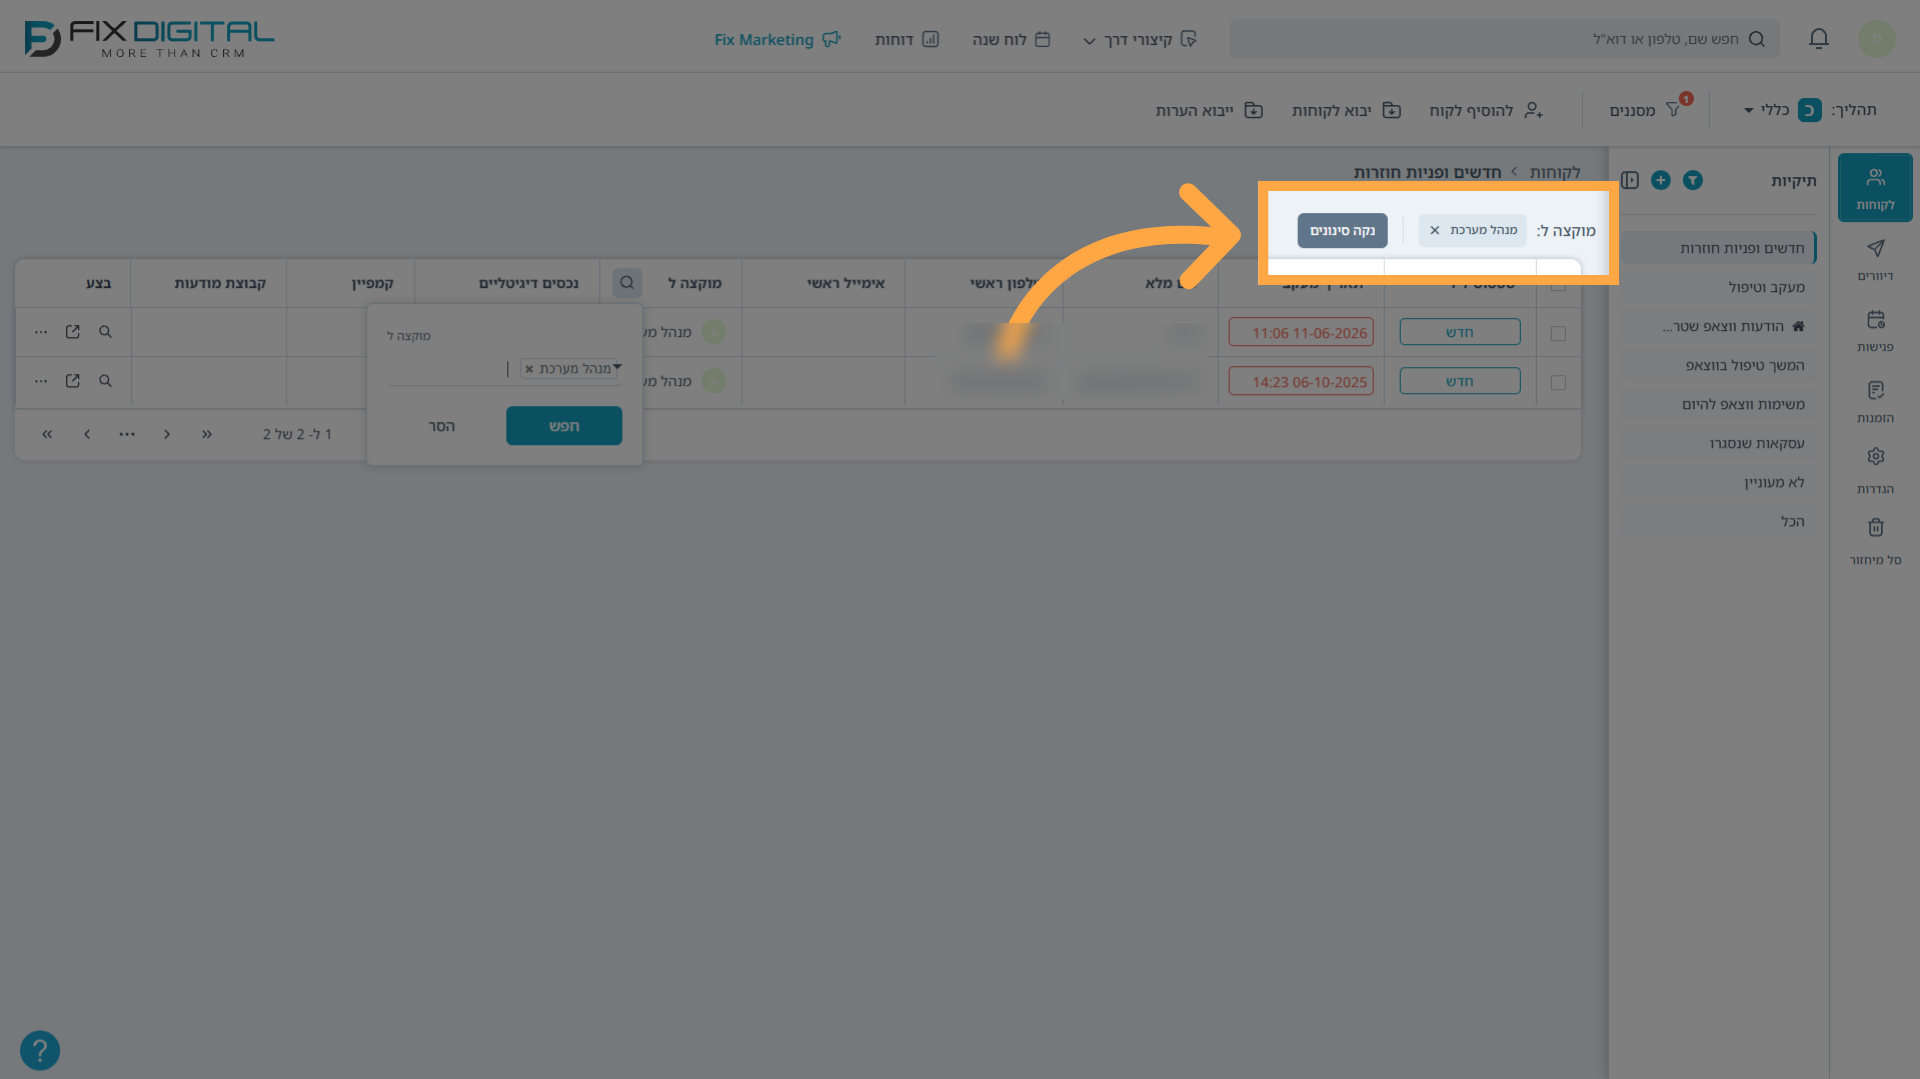This screenshot has height=1079, width=1920.
Task: Check the second row checkbox
Action: (1558, 382)
